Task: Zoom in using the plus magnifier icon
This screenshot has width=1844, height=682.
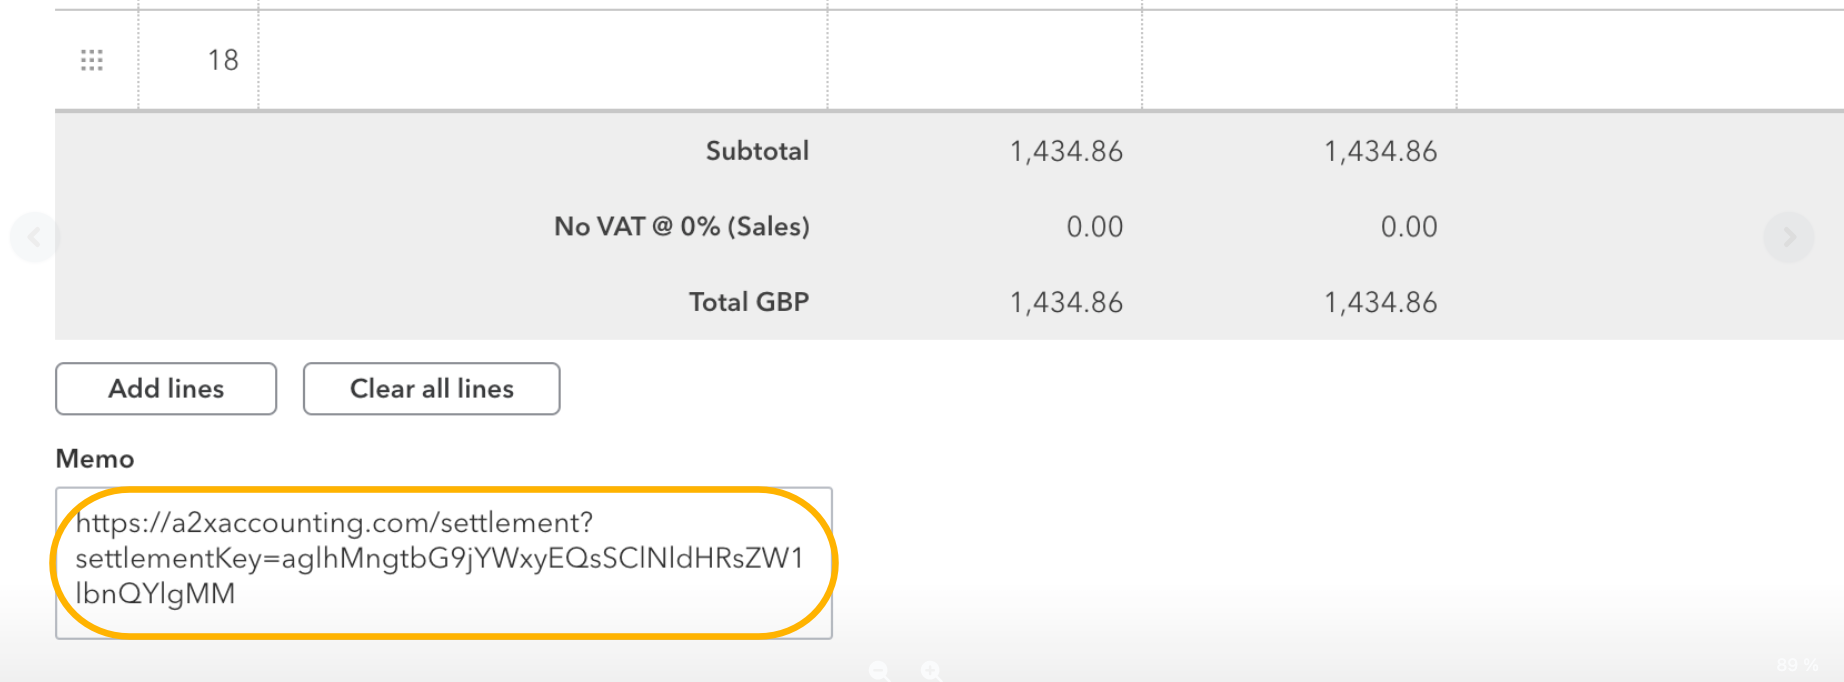Action: [x=931, y=671]
